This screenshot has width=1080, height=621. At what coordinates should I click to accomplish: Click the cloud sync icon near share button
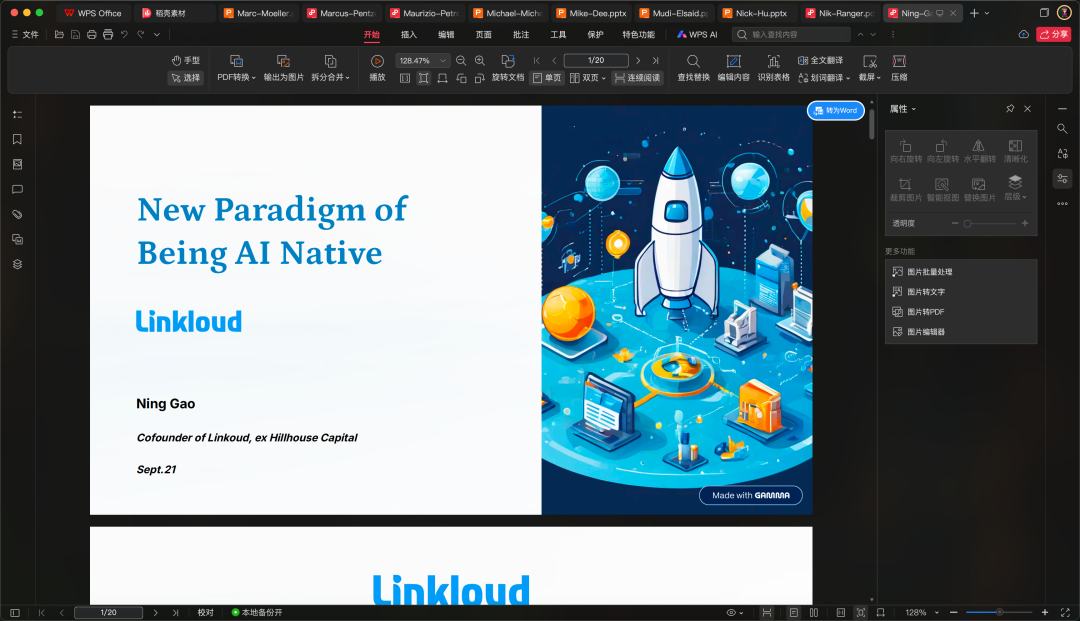pyautogui.click(x=1024, y=34)
